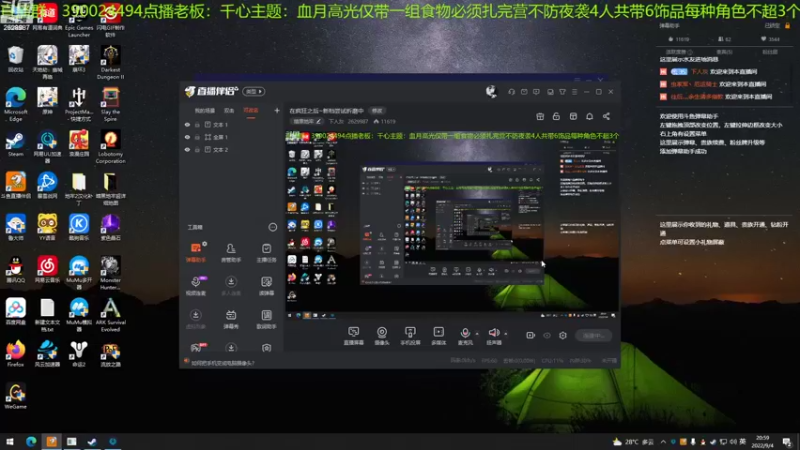Open the 歌词助手 lyrics assistant tool
Screen dimensions: 800x450
click(266, 319)
